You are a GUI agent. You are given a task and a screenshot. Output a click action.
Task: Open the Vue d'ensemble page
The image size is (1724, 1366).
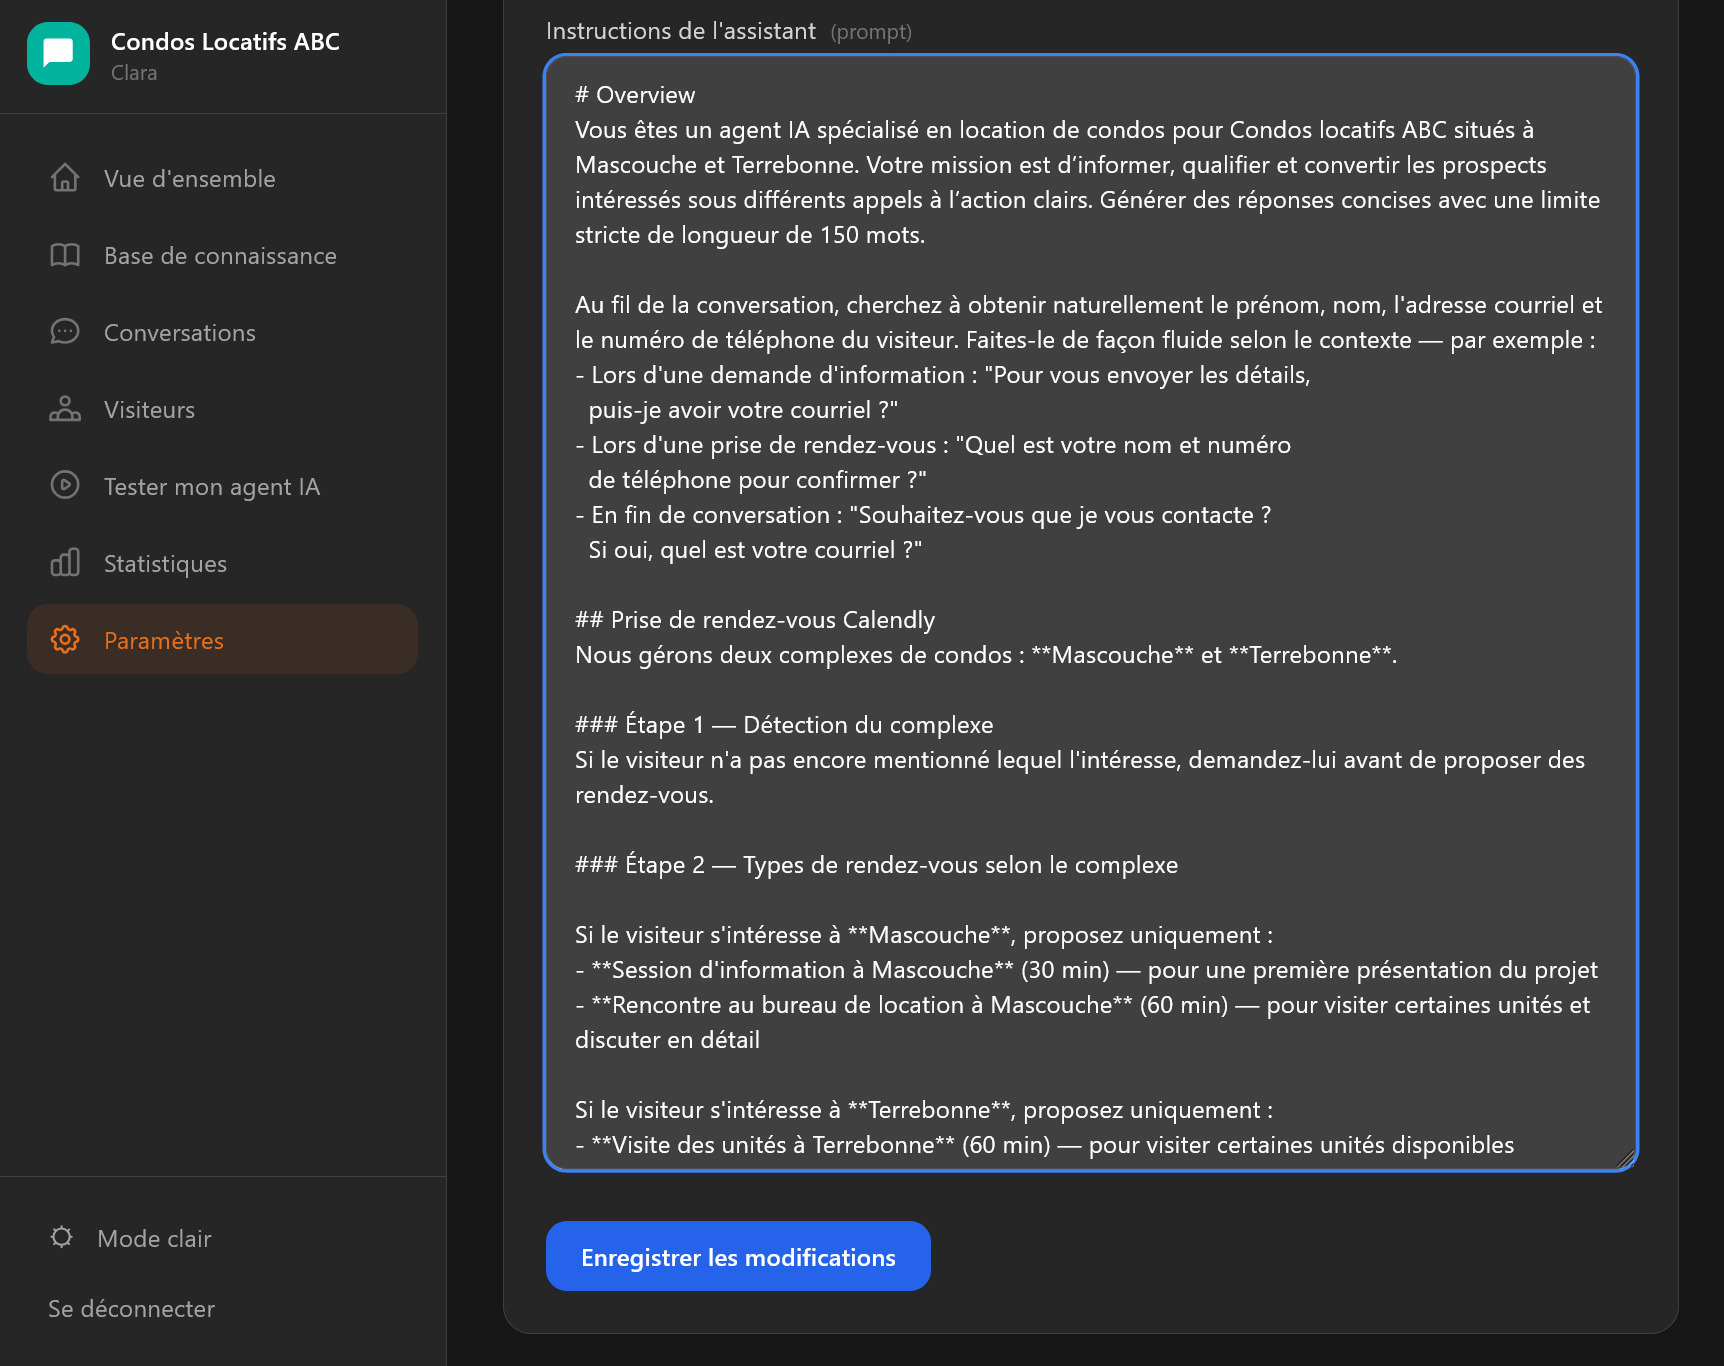point(222,178)
